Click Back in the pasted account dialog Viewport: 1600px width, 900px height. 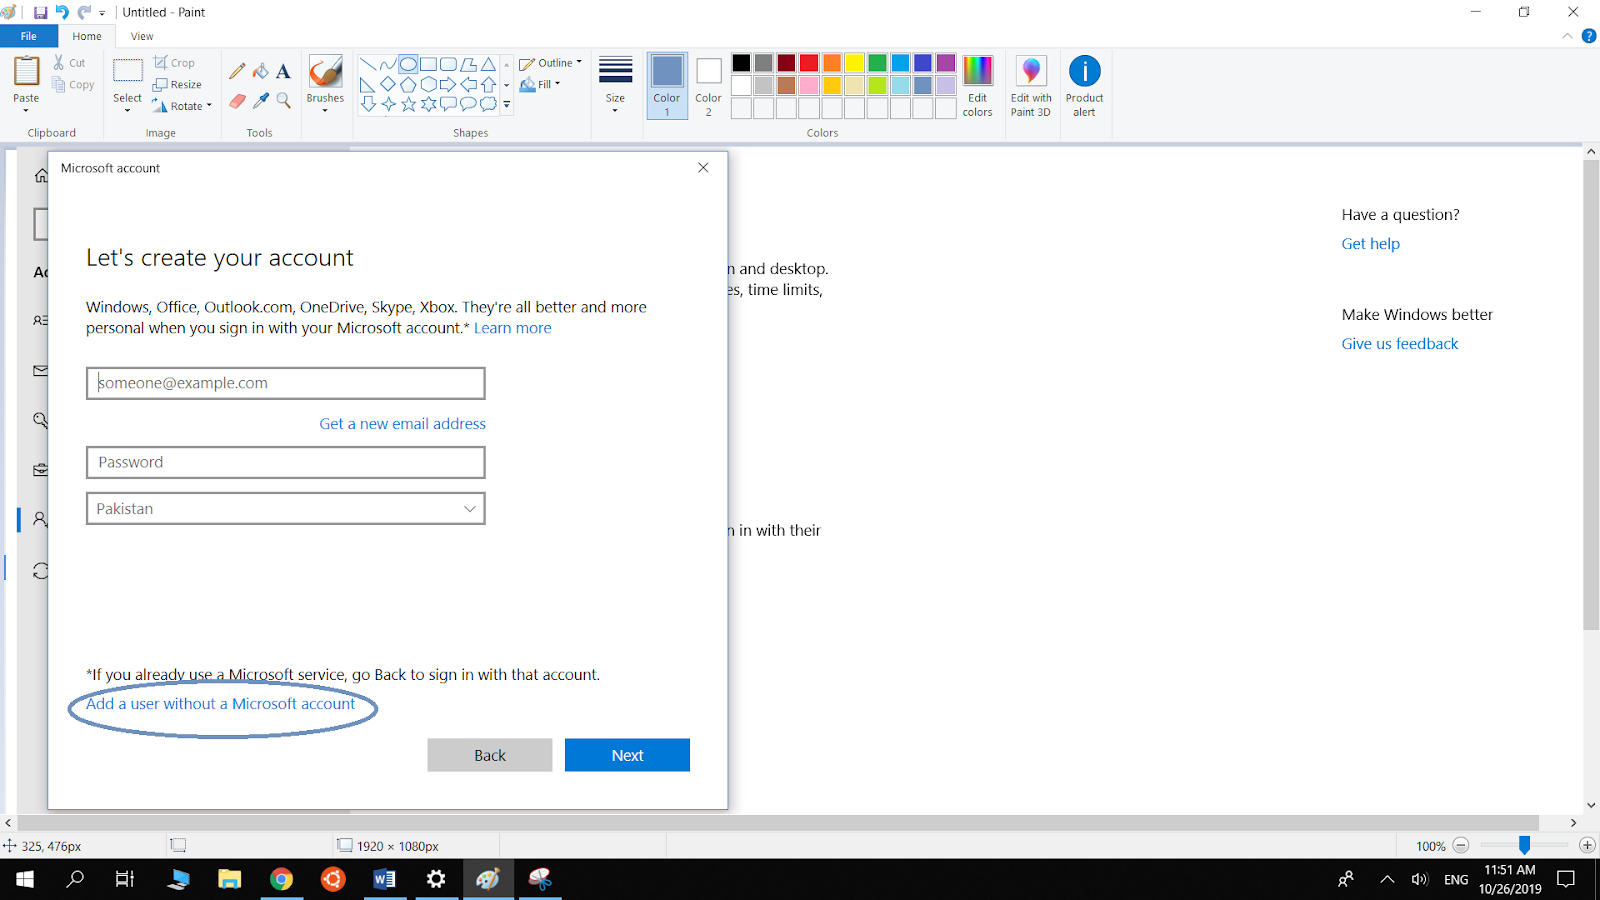[x=490, y=755]
